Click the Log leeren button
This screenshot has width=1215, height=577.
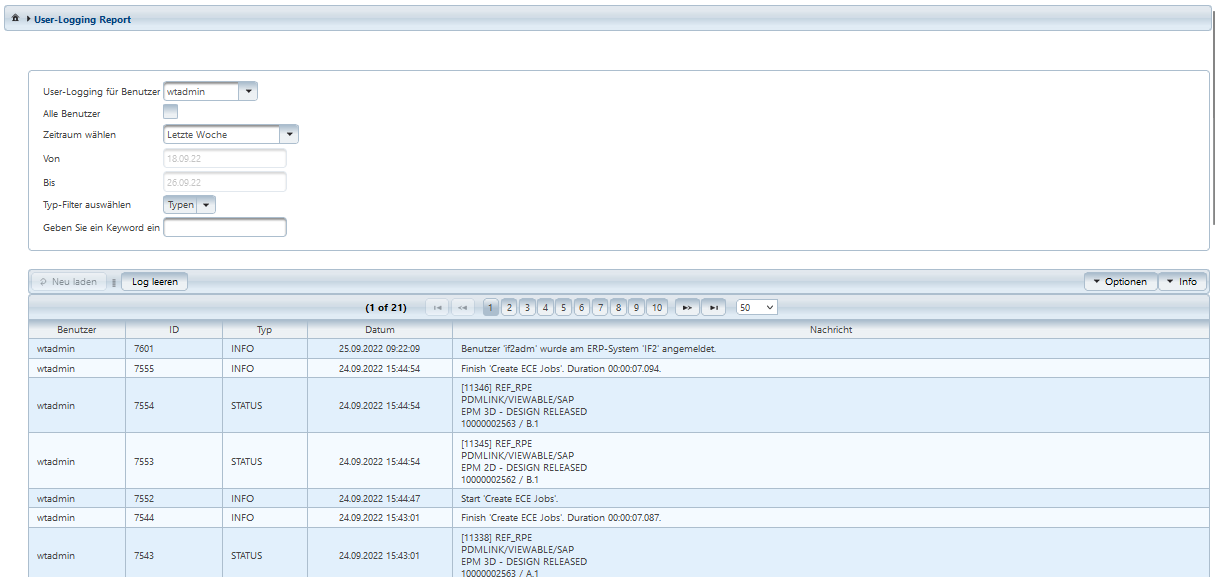tap(154, 282)
